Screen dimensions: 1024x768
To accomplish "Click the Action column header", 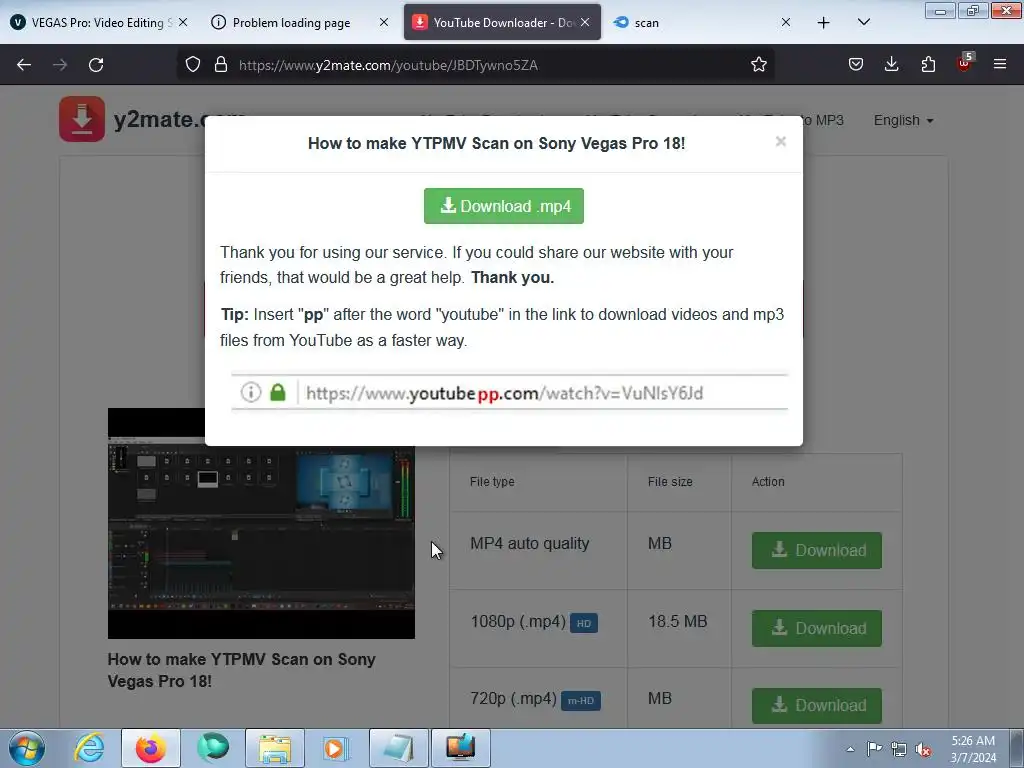I will [768, 481].
